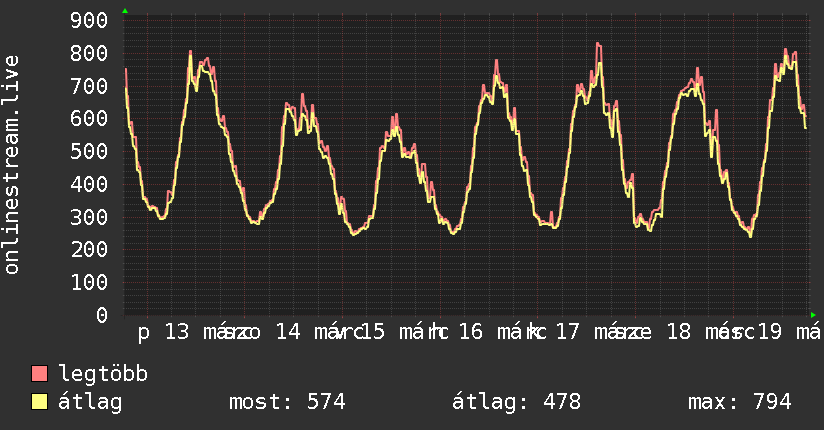The width and height of the screenshot is (824, 430).
Task: Click the 900 y-axis label
Action: click(x=89, y=21)
